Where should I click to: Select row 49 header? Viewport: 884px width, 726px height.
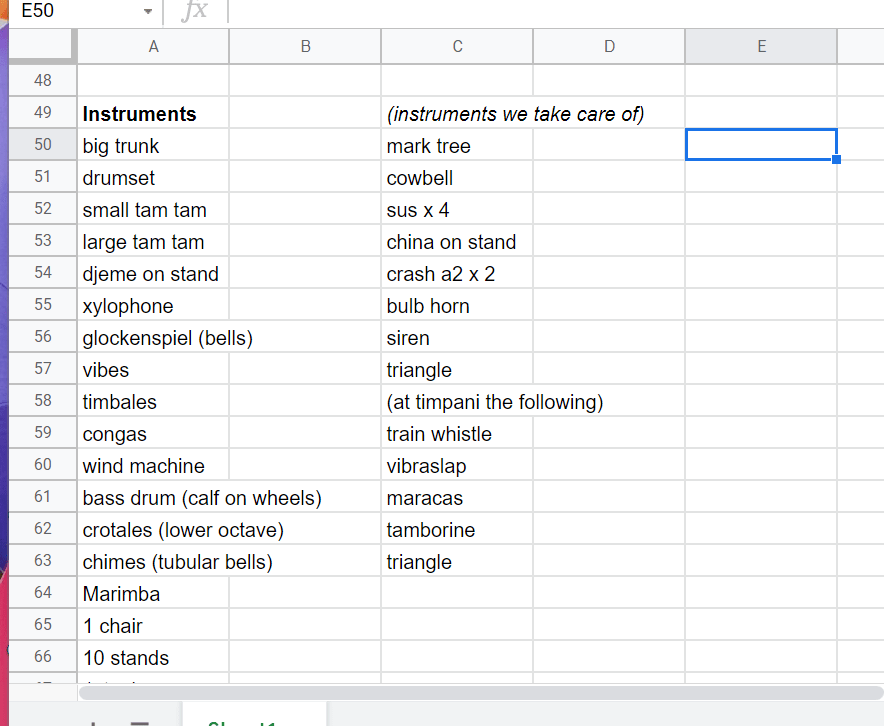(x=42, y=114)
